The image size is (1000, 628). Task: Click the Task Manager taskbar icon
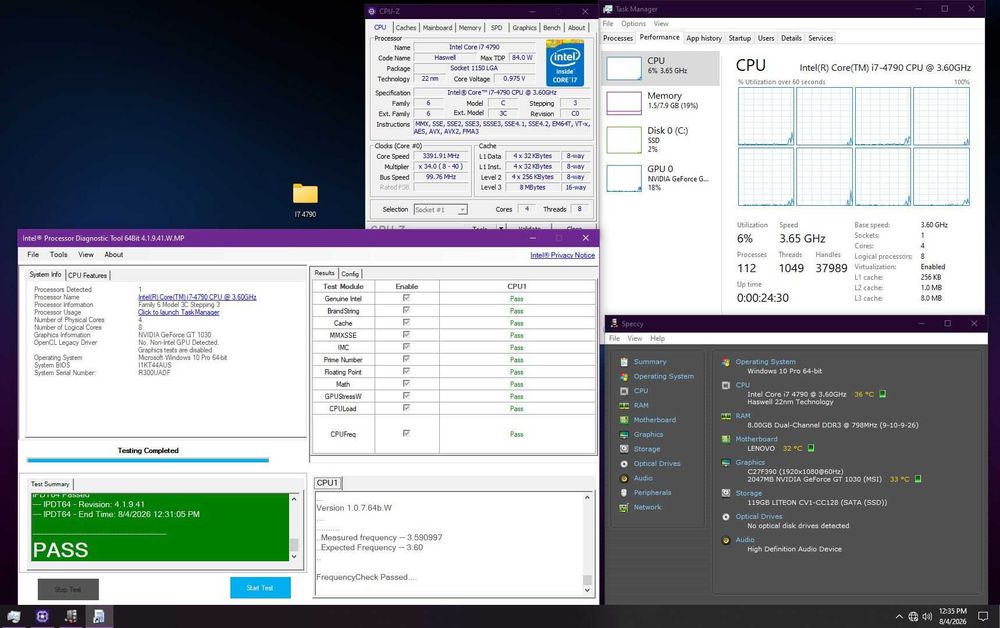(13, 616)
